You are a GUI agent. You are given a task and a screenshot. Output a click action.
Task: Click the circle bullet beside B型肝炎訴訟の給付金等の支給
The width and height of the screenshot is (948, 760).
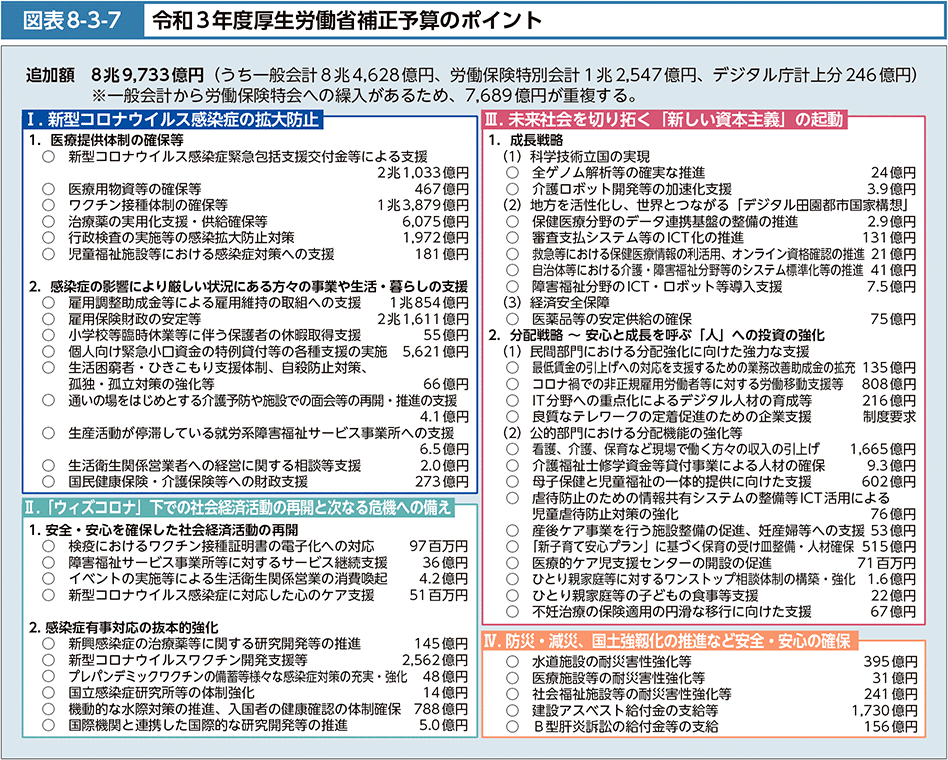pyautogui.click(x=512, y=725)
